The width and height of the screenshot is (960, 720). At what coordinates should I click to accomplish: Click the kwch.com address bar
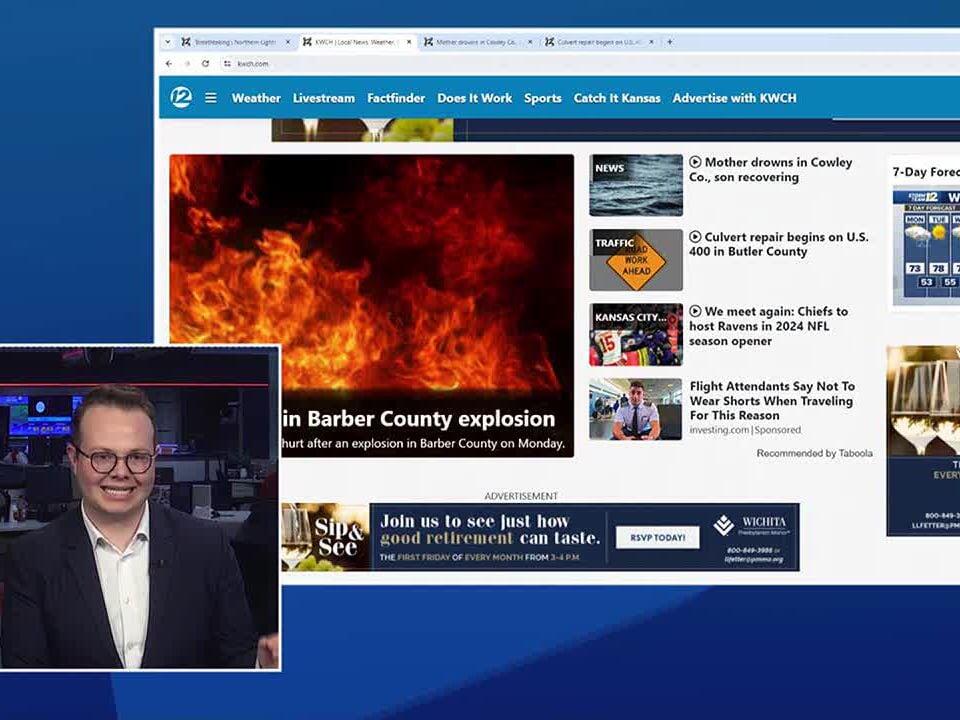(255, 63)
